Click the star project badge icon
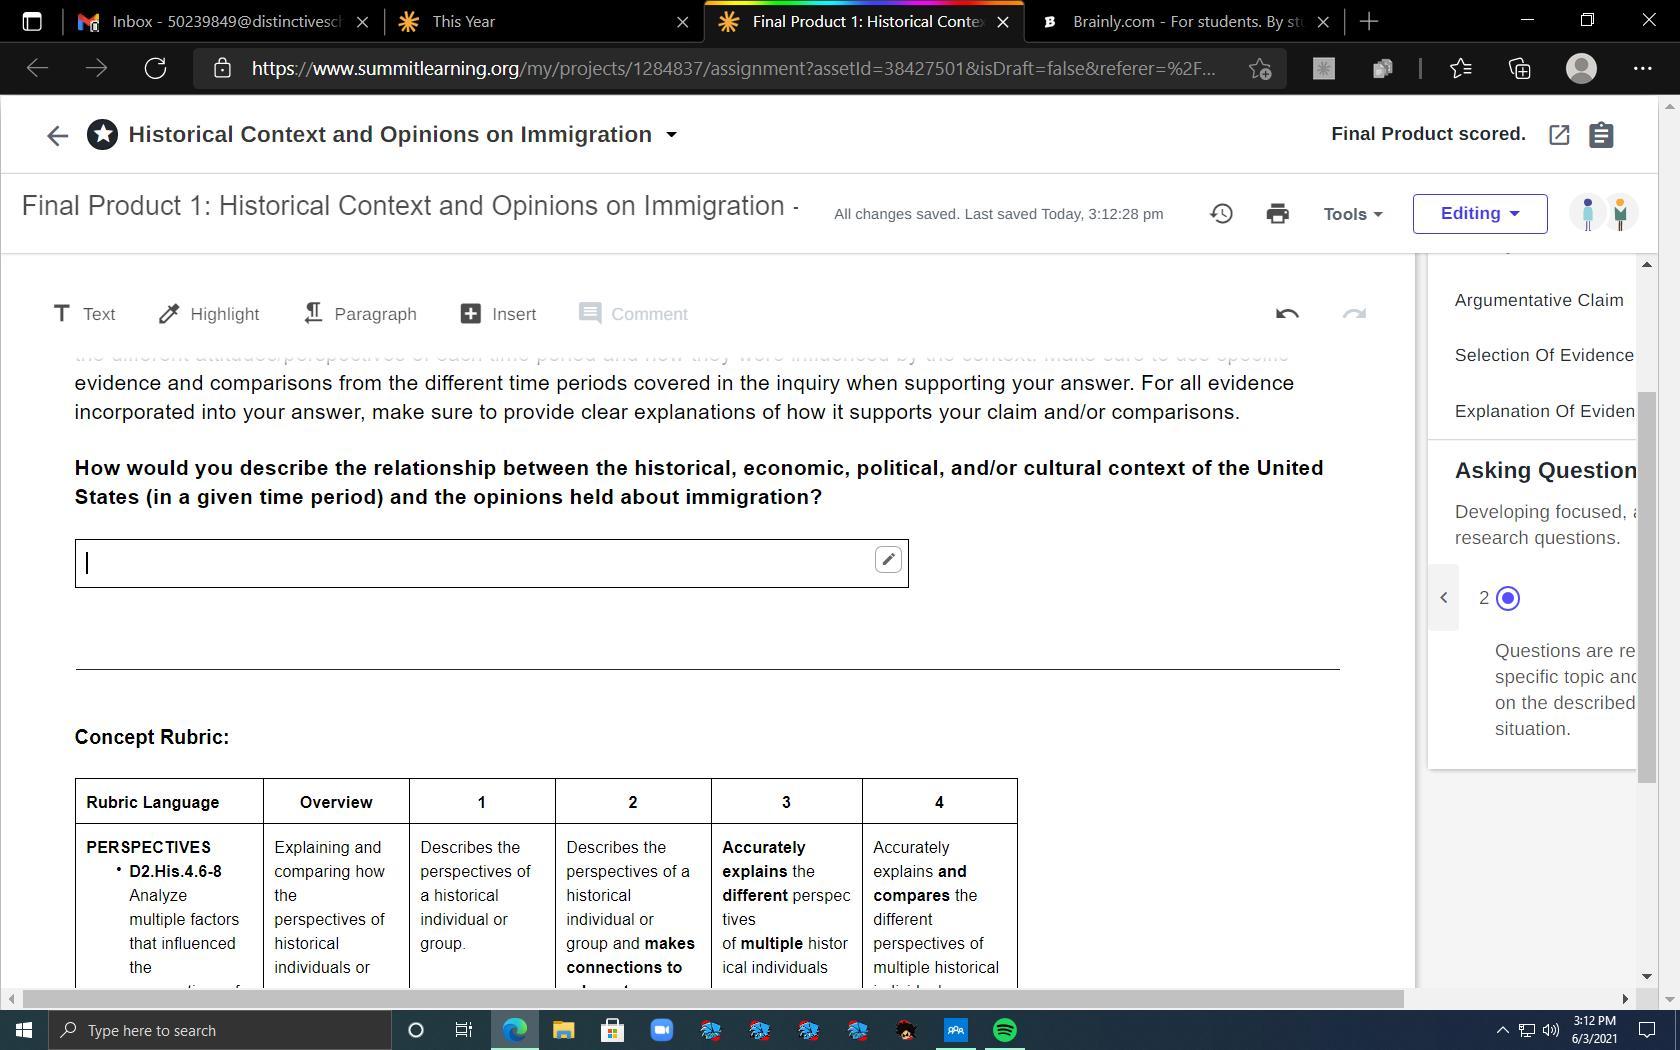 [x=102, y=134]
